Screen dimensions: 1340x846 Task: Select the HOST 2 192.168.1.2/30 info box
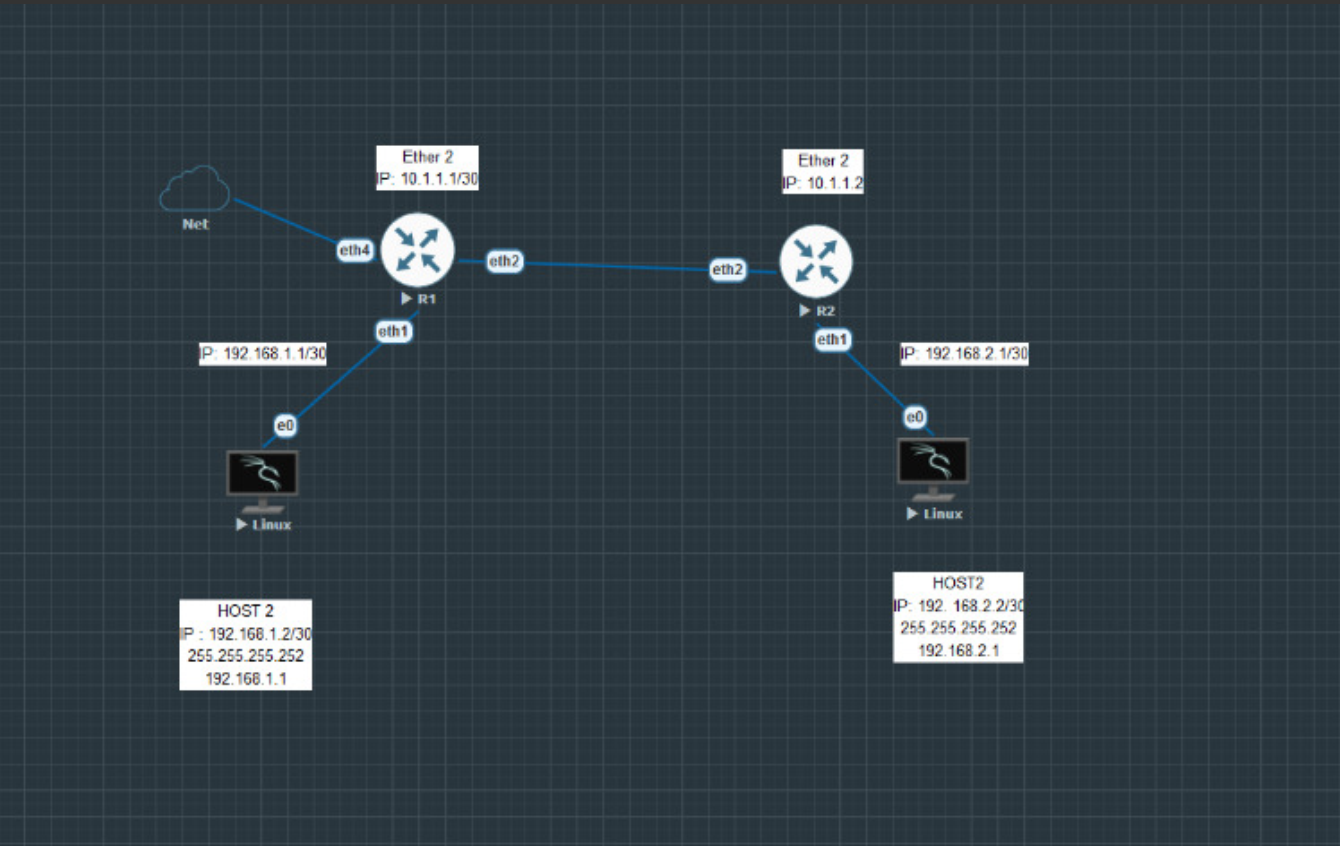pos(245,644)
